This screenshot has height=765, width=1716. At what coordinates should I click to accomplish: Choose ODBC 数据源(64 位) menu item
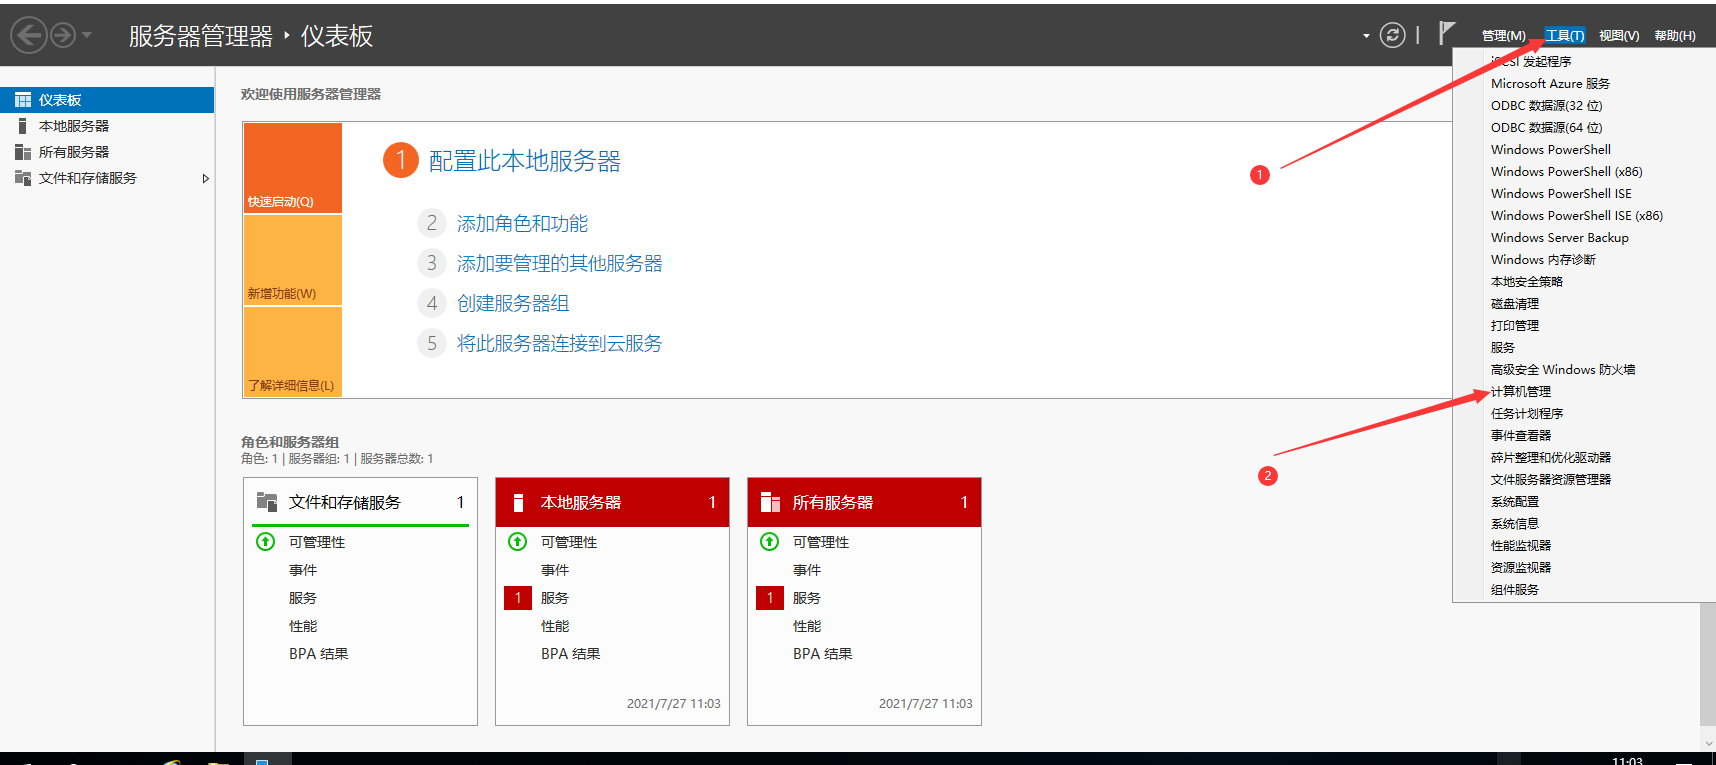1546,128
